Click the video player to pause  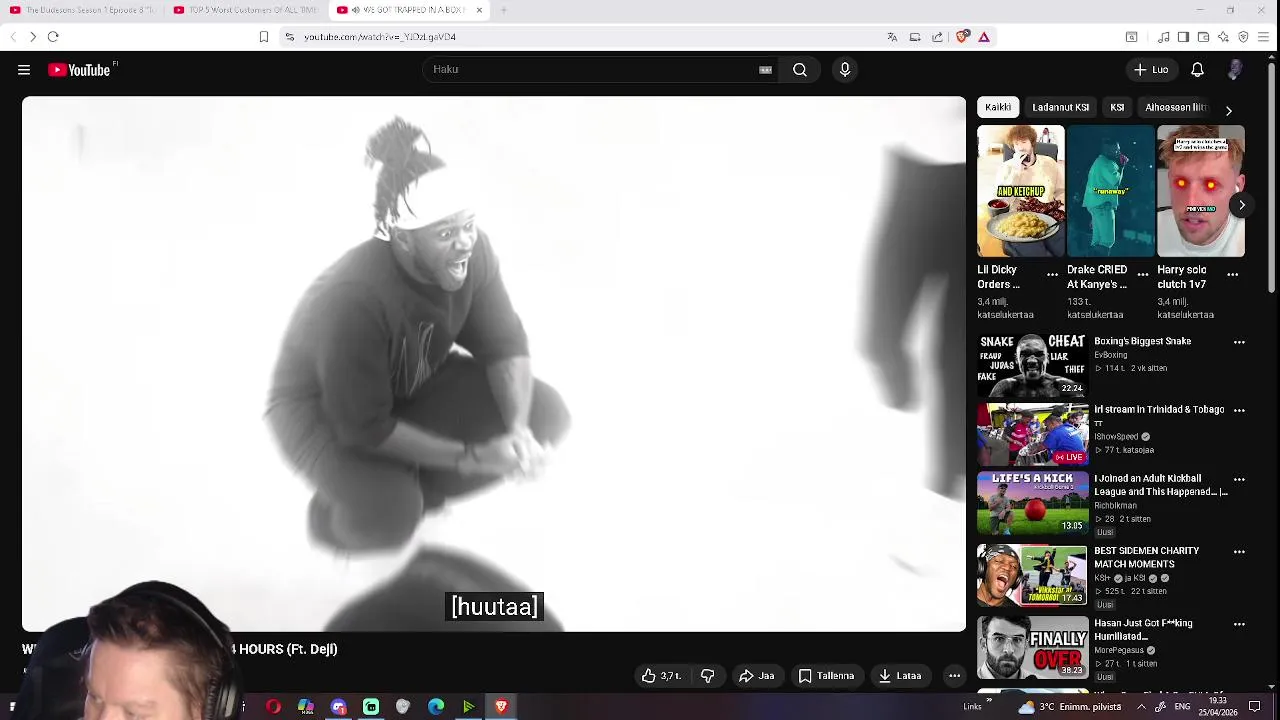(494, 364)
